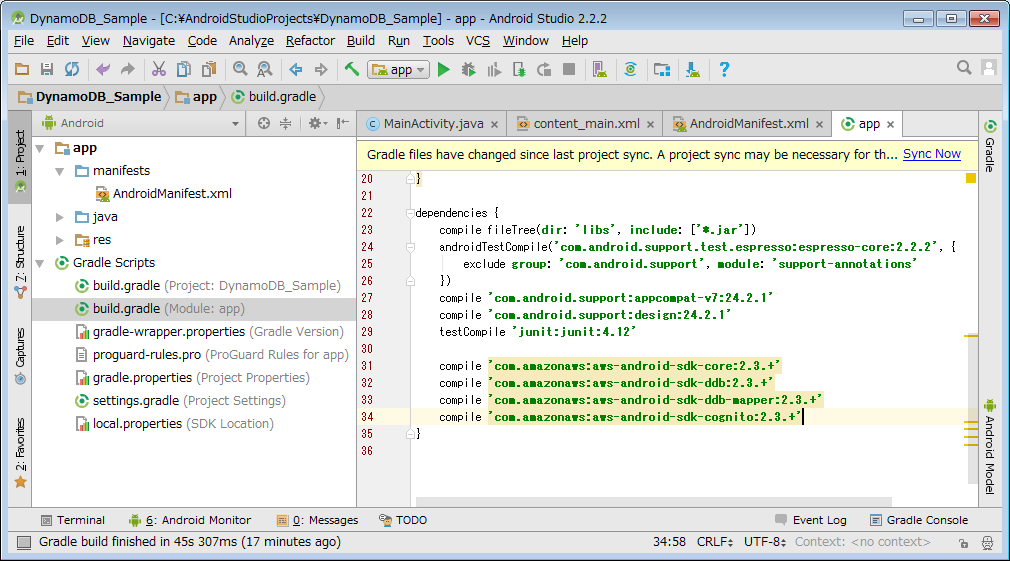Viewport: 1010px width, 561px height.
Task: Open the Build menu
Action: point(361,41)
